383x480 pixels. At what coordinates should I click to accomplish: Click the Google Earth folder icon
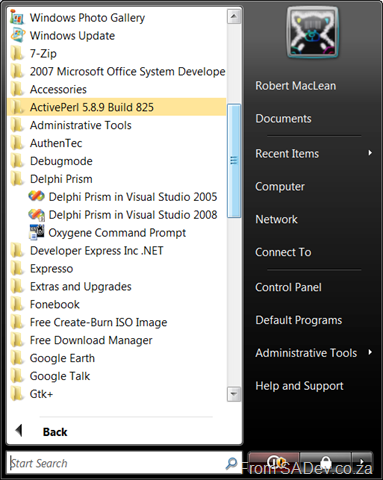tap(17, 358)
